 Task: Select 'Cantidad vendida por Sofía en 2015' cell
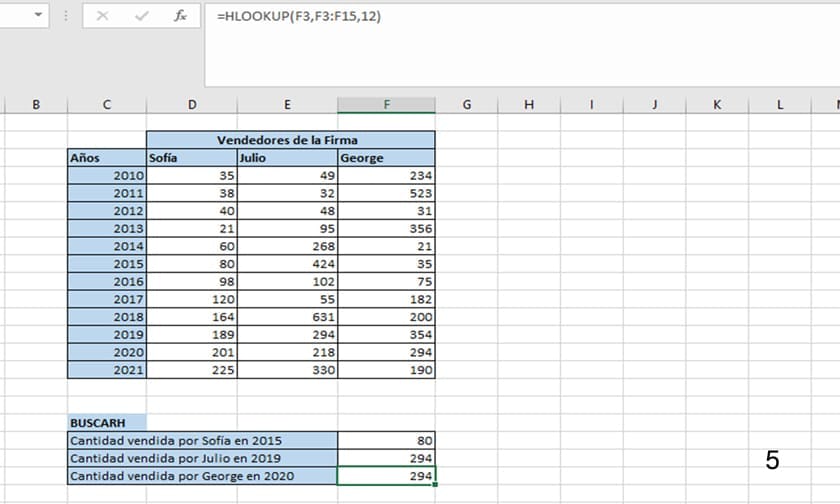coord(202,440)
